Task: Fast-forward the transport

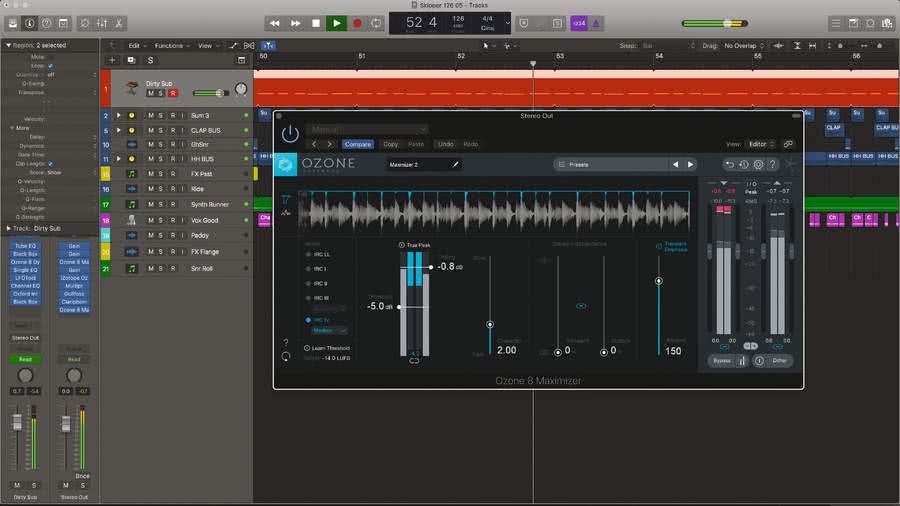Action: click(x=295, y=24)
